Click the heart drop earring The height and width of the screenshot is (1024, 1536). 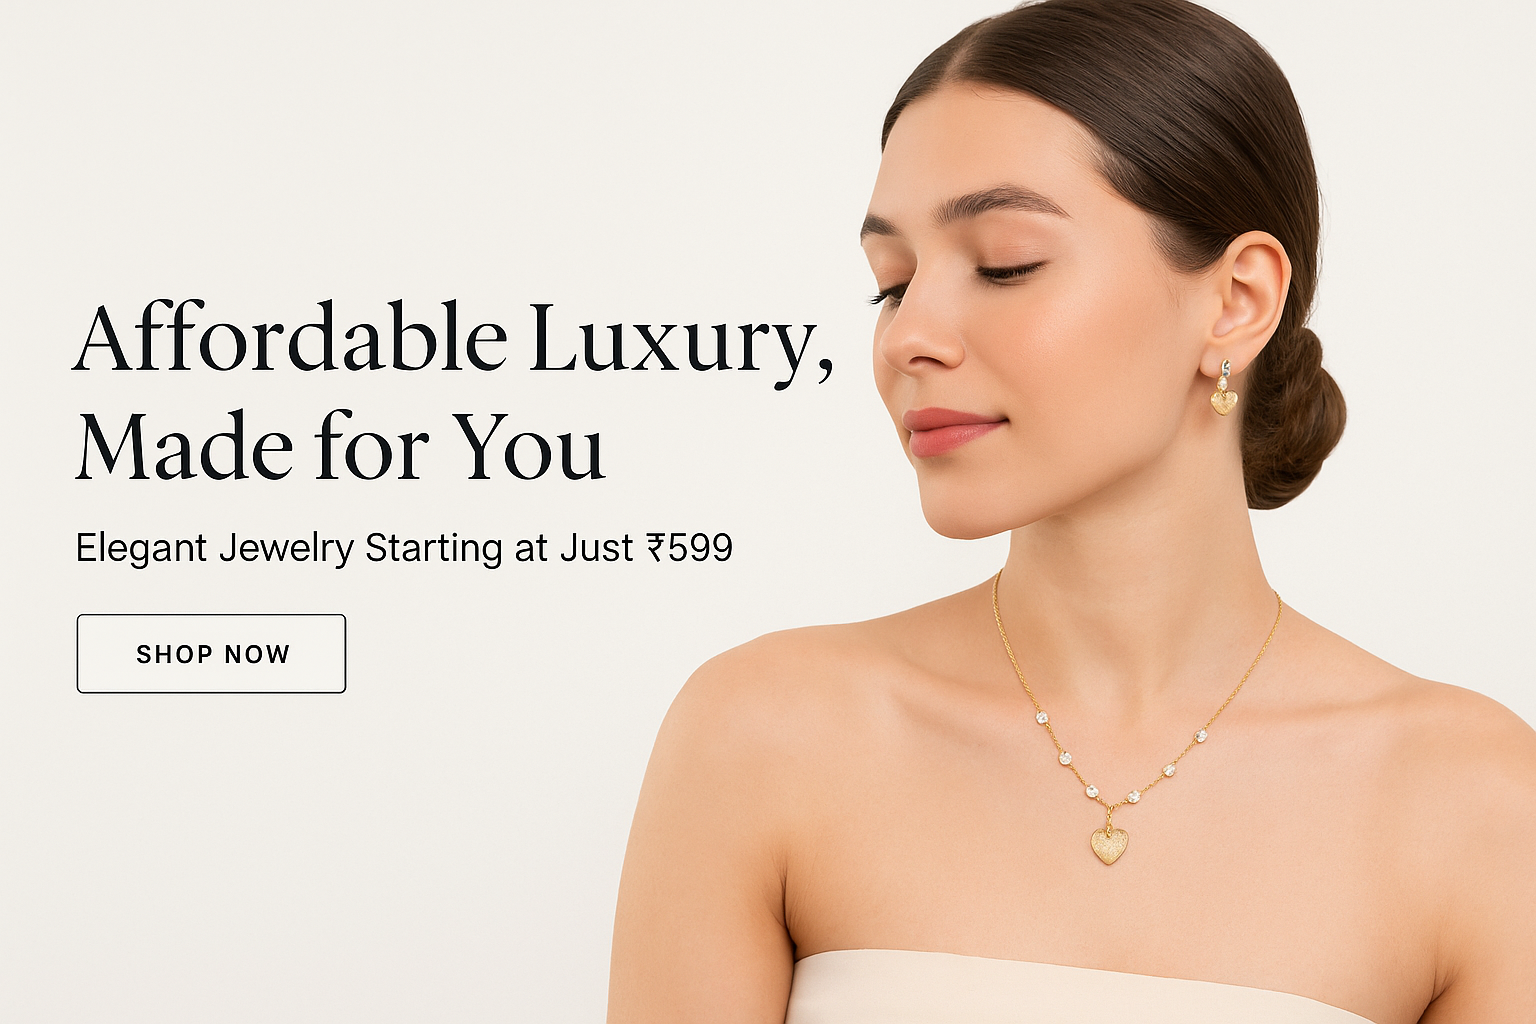pyautogui.click(x=1223, y=390)
